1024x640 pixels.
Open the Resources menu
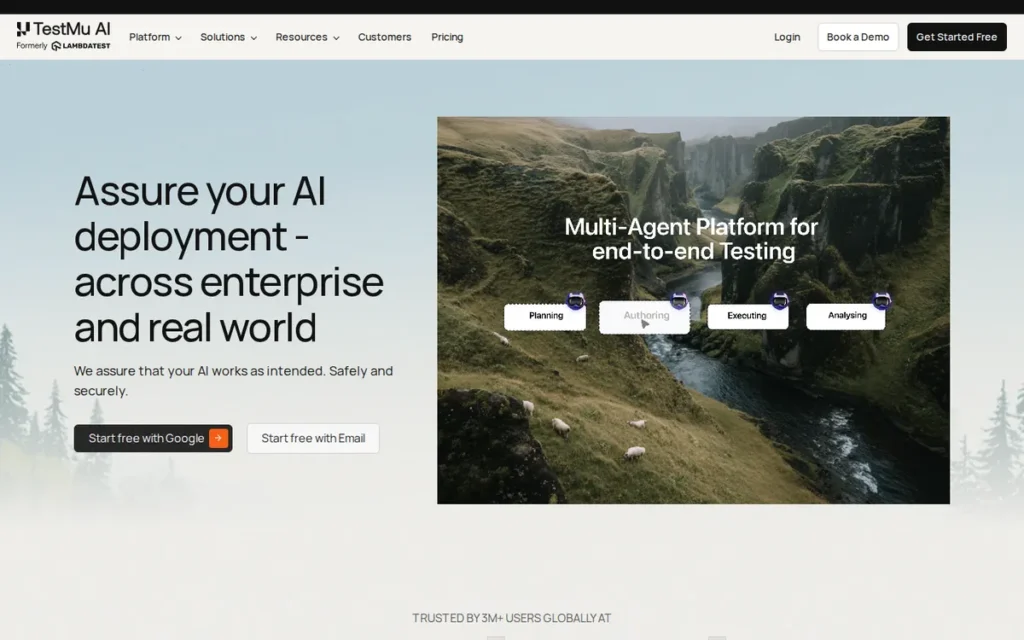[307, 37]
